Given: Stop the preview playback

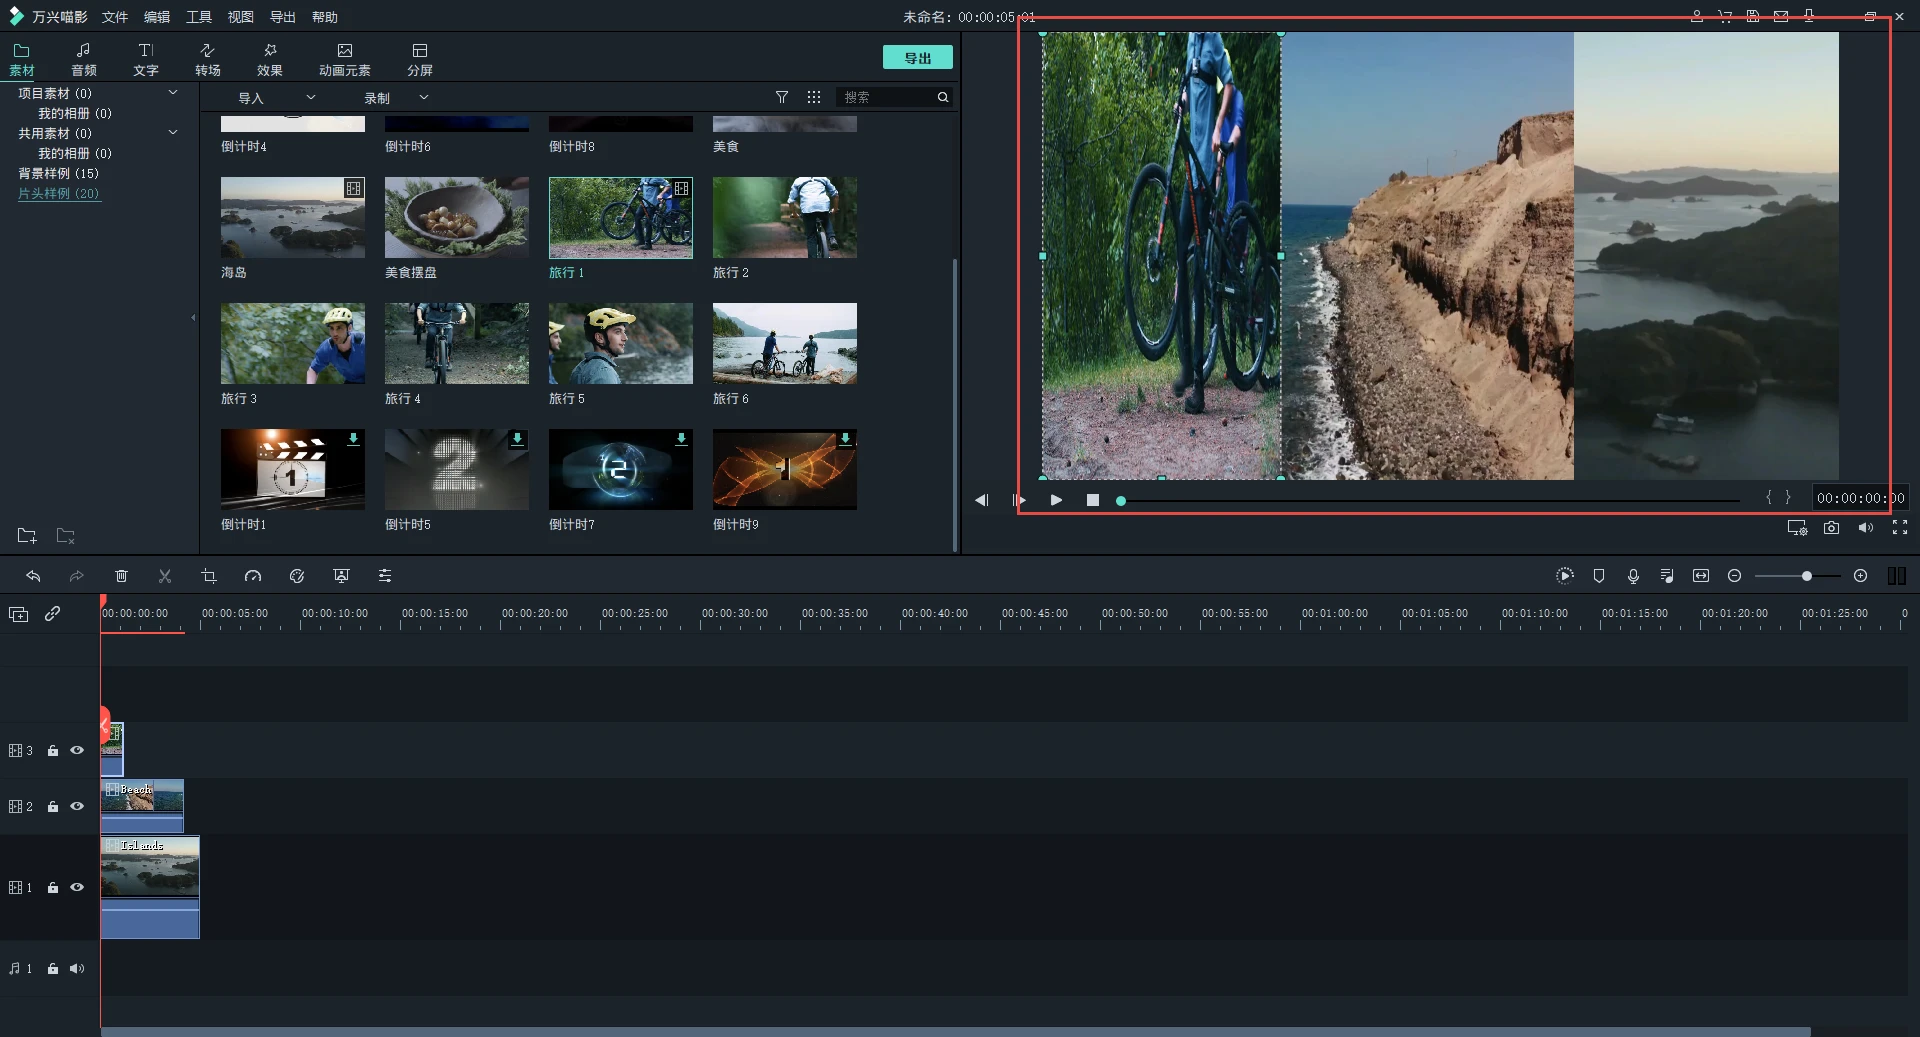Looking at the screenshot, I should coord(1093,500).
